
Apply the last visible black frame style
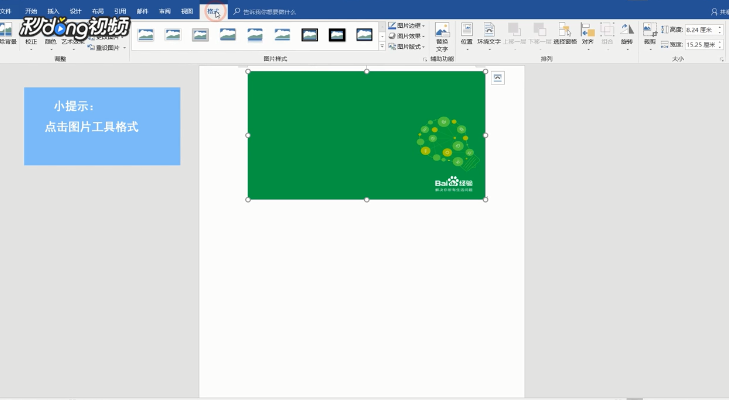point(364,34)
